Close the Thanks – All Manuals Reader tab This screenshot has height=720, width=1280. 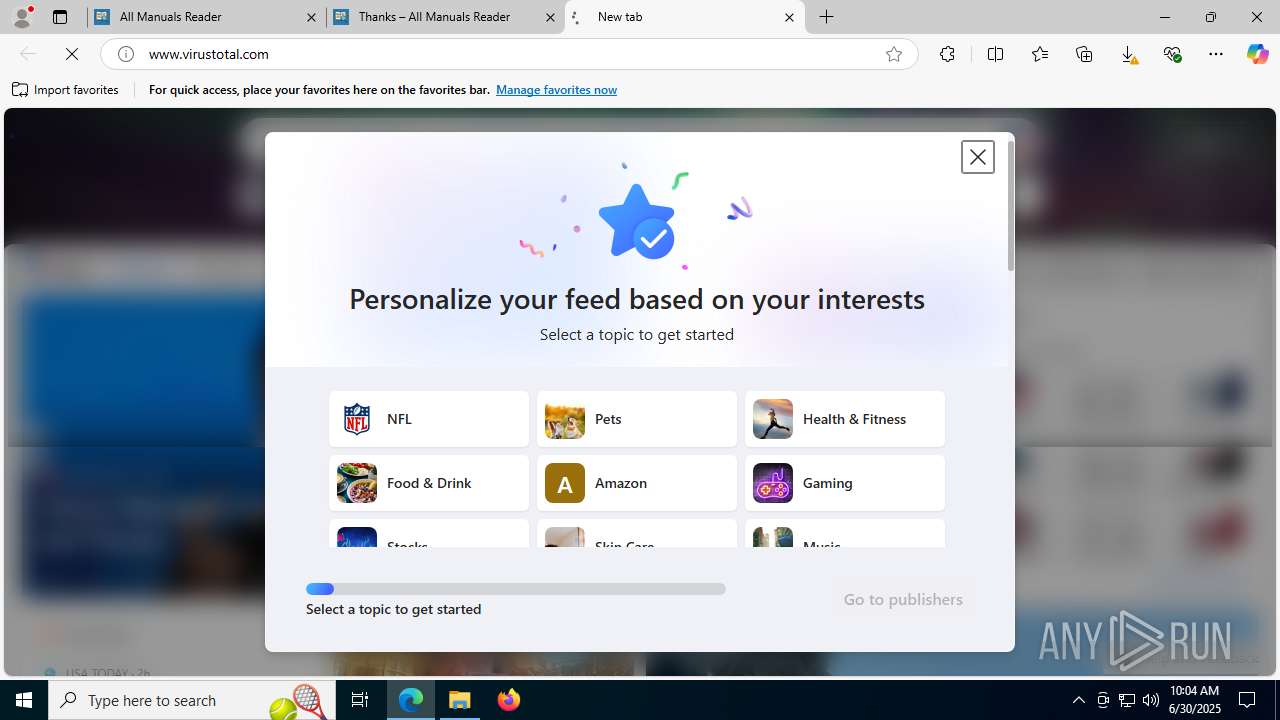[550, 17]
